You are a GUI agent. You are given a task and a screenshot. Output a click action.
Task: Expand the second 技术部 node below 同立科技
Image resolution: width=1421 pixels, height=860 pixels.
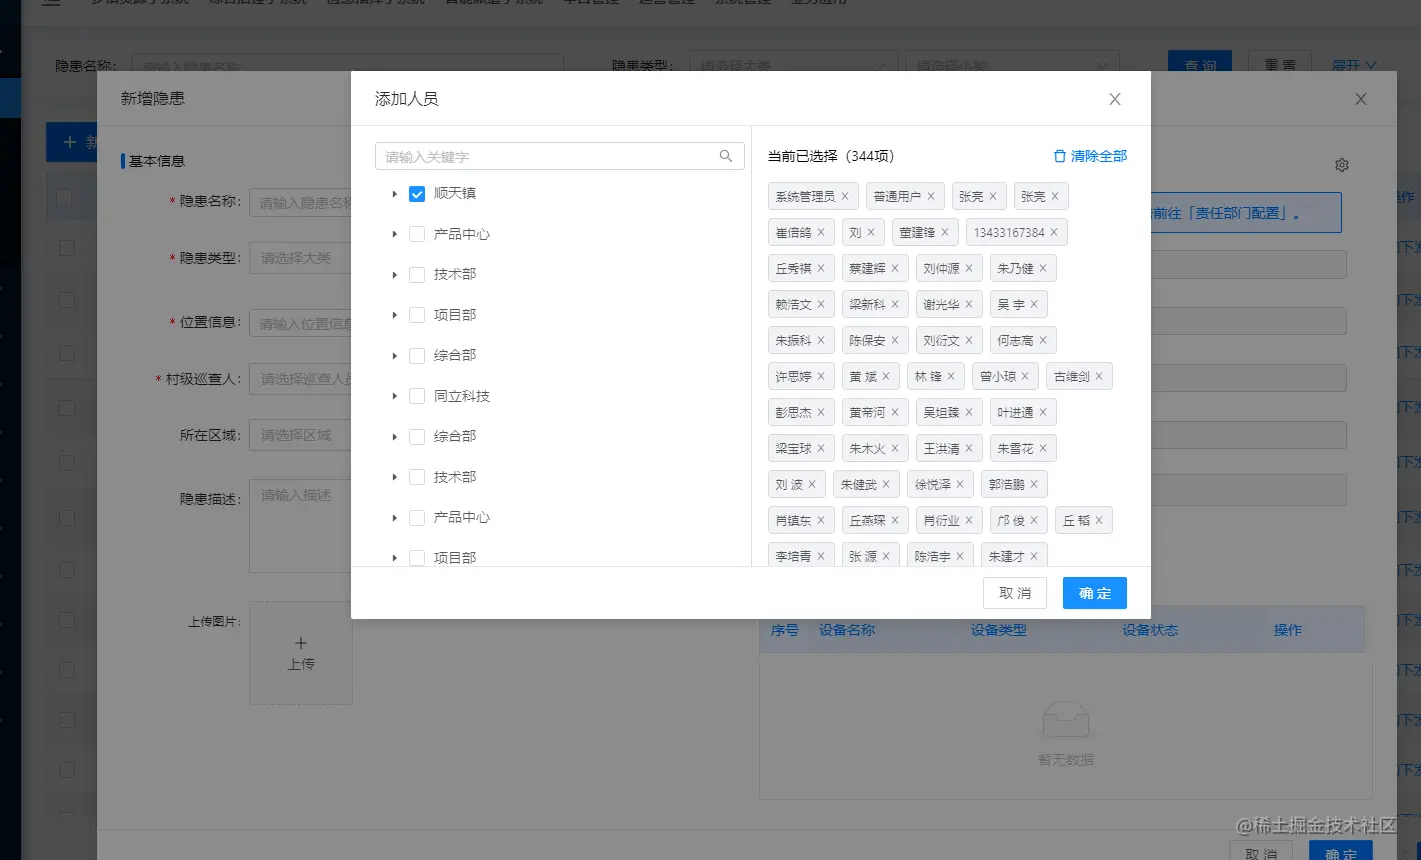point(395,477)
